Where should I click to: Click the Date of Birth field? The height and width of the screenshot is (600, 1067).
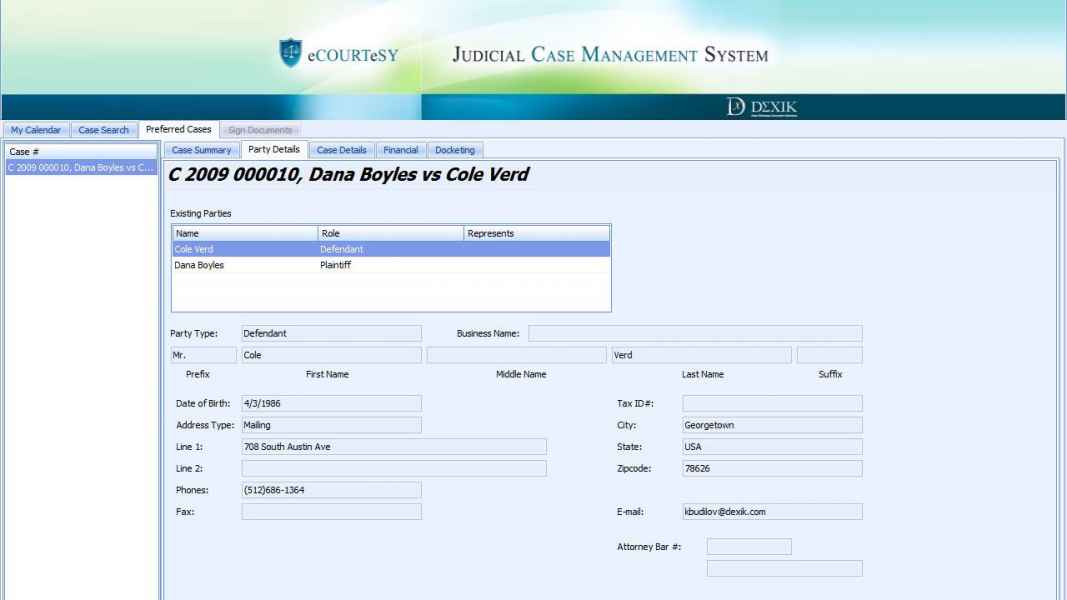[x=331, y=404]
